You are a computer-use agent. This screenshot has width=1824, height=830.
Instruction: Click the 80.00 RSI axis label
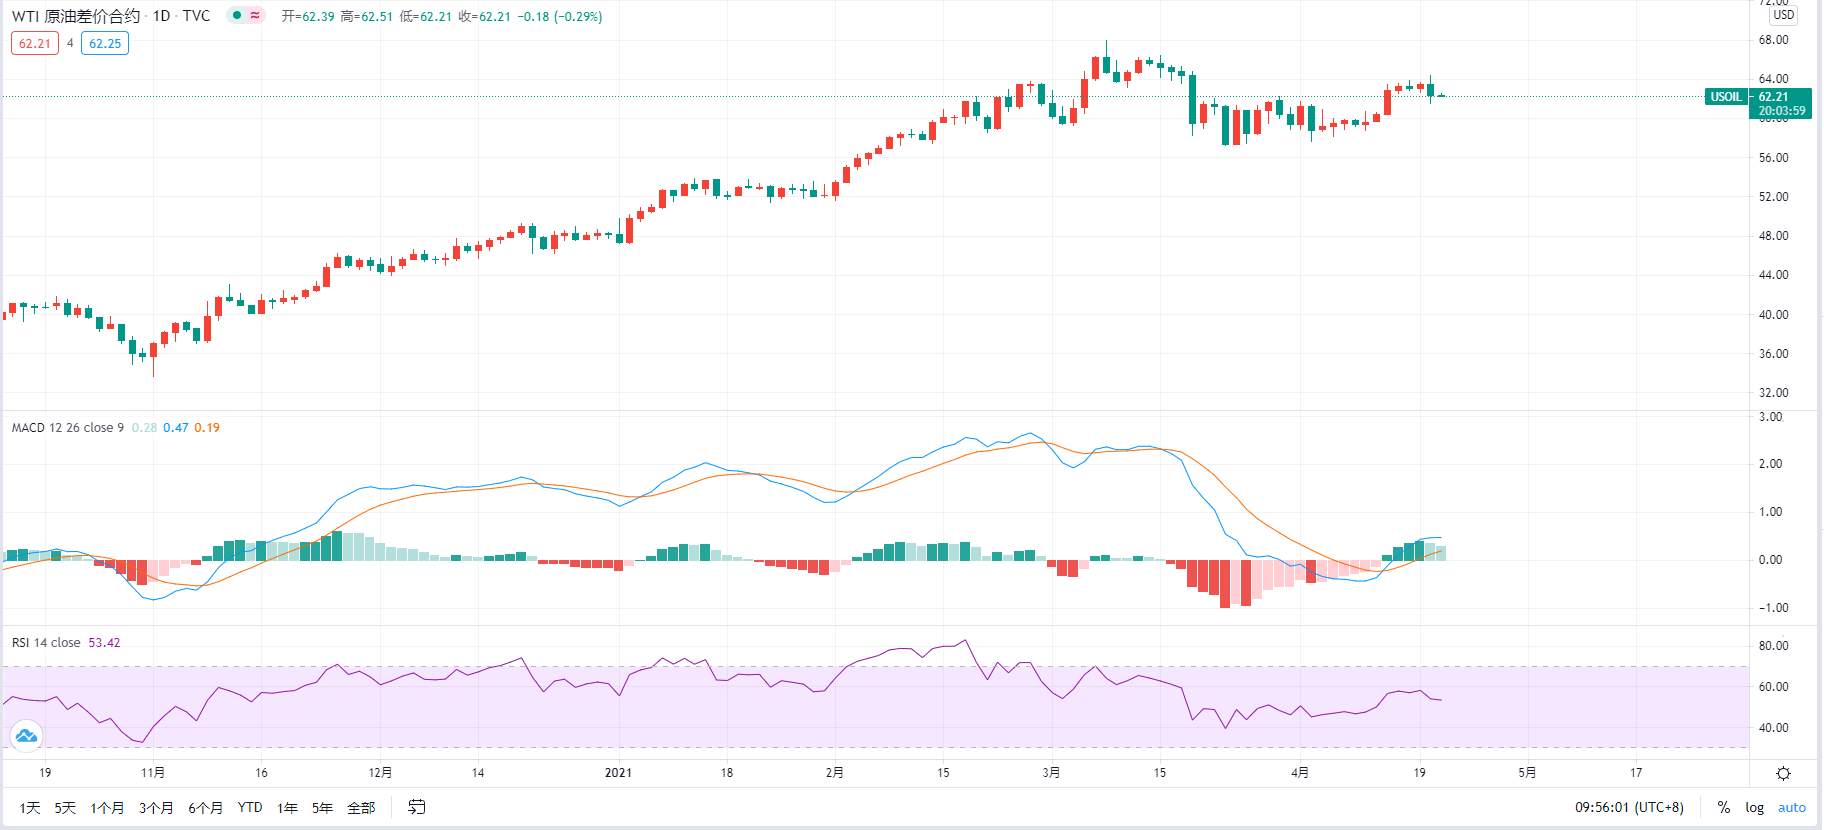coord(1774,645)
